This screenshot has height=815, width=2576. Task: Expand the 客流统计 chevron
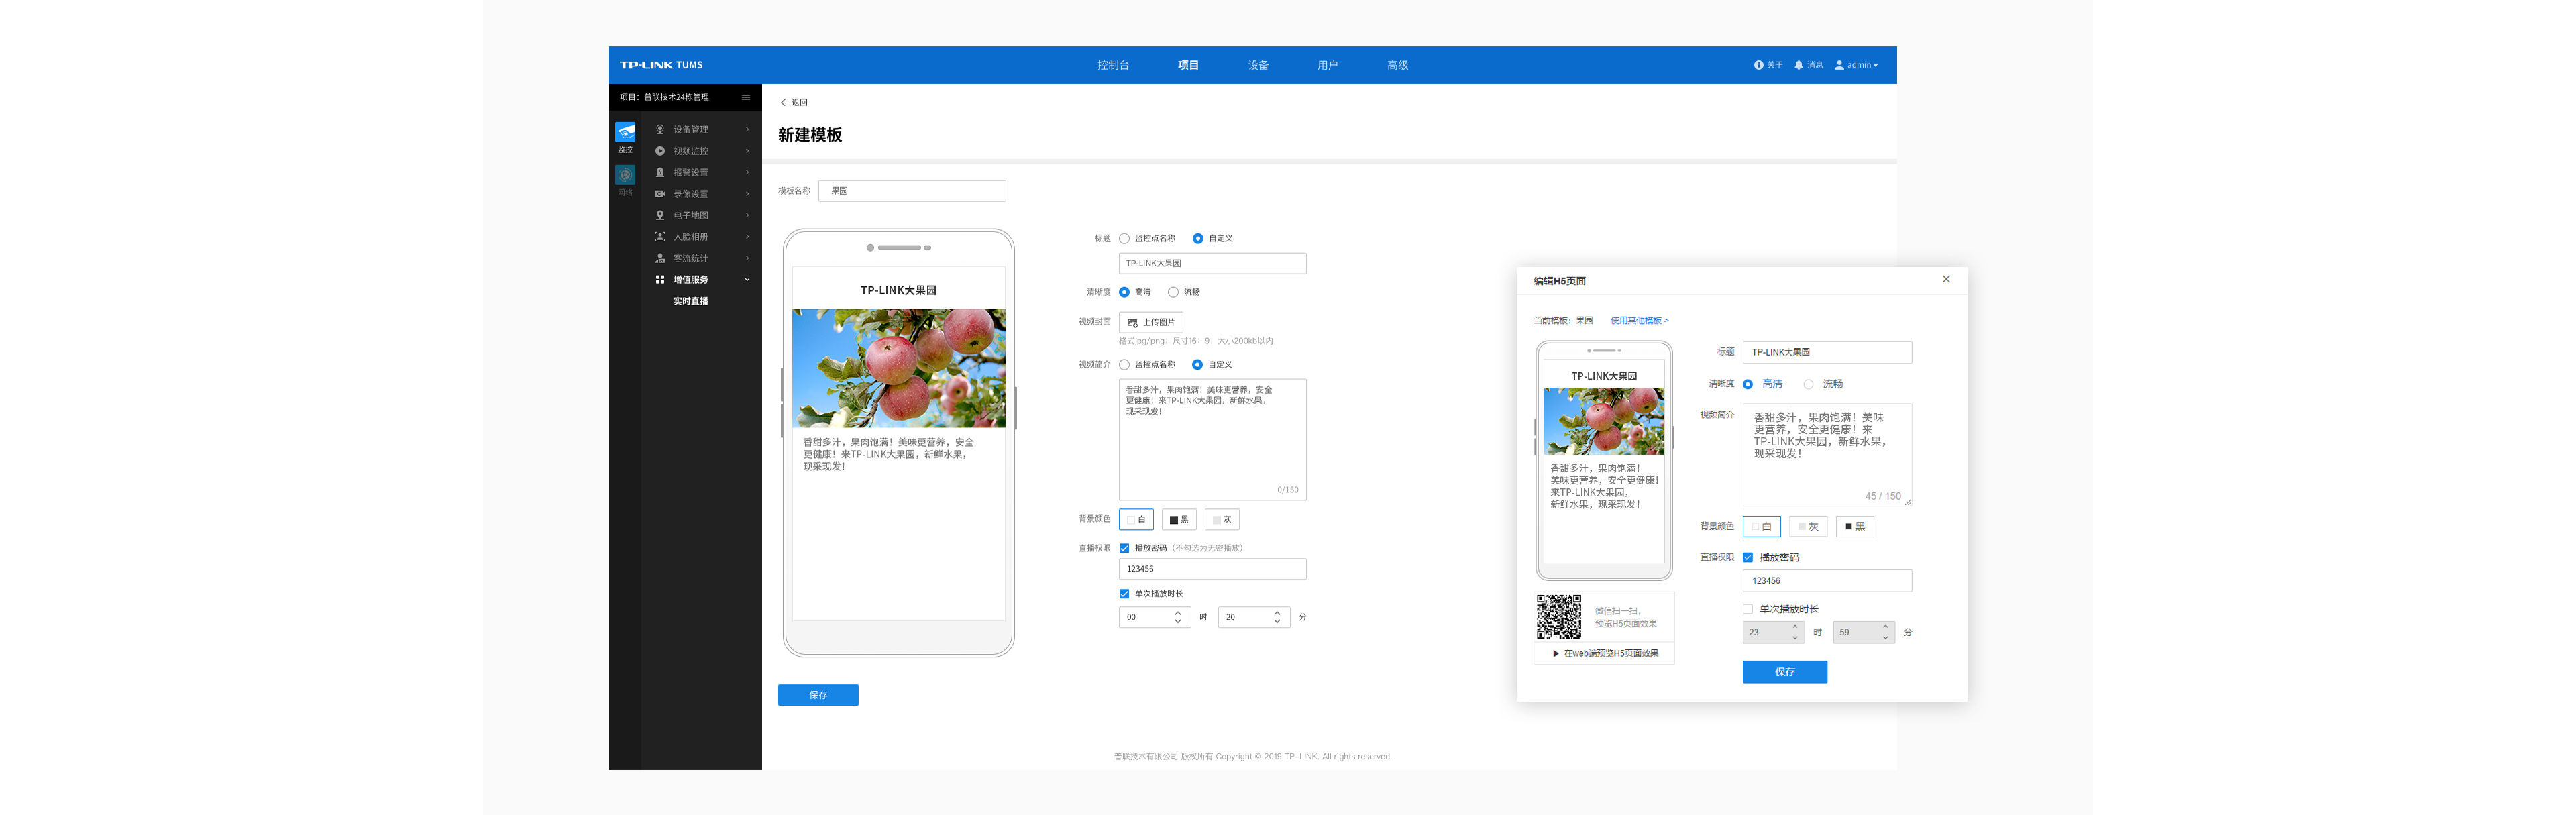point(747,258)
